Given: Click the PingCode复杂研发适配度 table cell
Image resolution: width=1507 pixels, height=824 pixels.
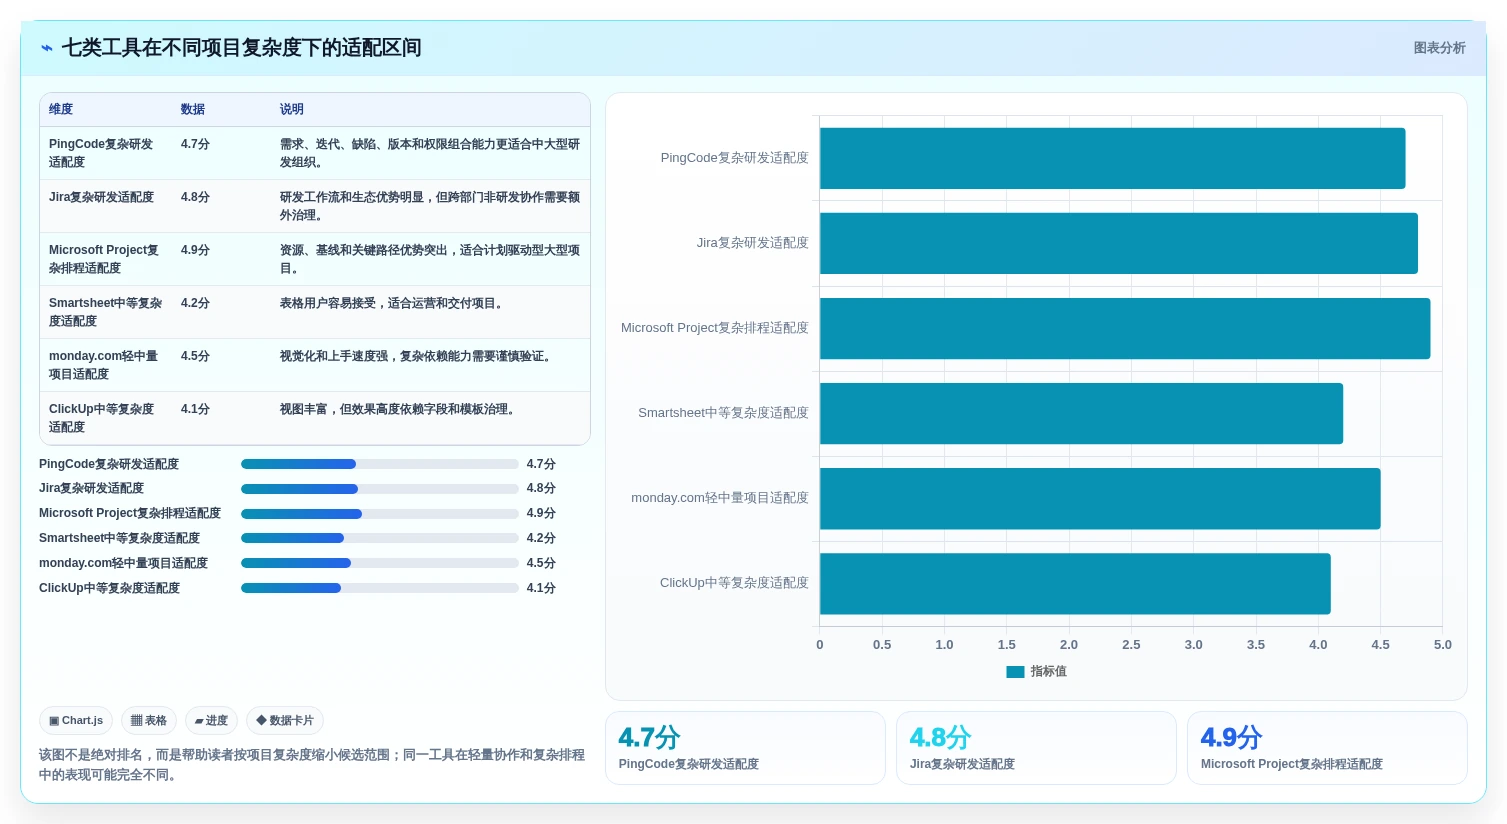Looking at the screenshot, I should (x=105, y=153).
